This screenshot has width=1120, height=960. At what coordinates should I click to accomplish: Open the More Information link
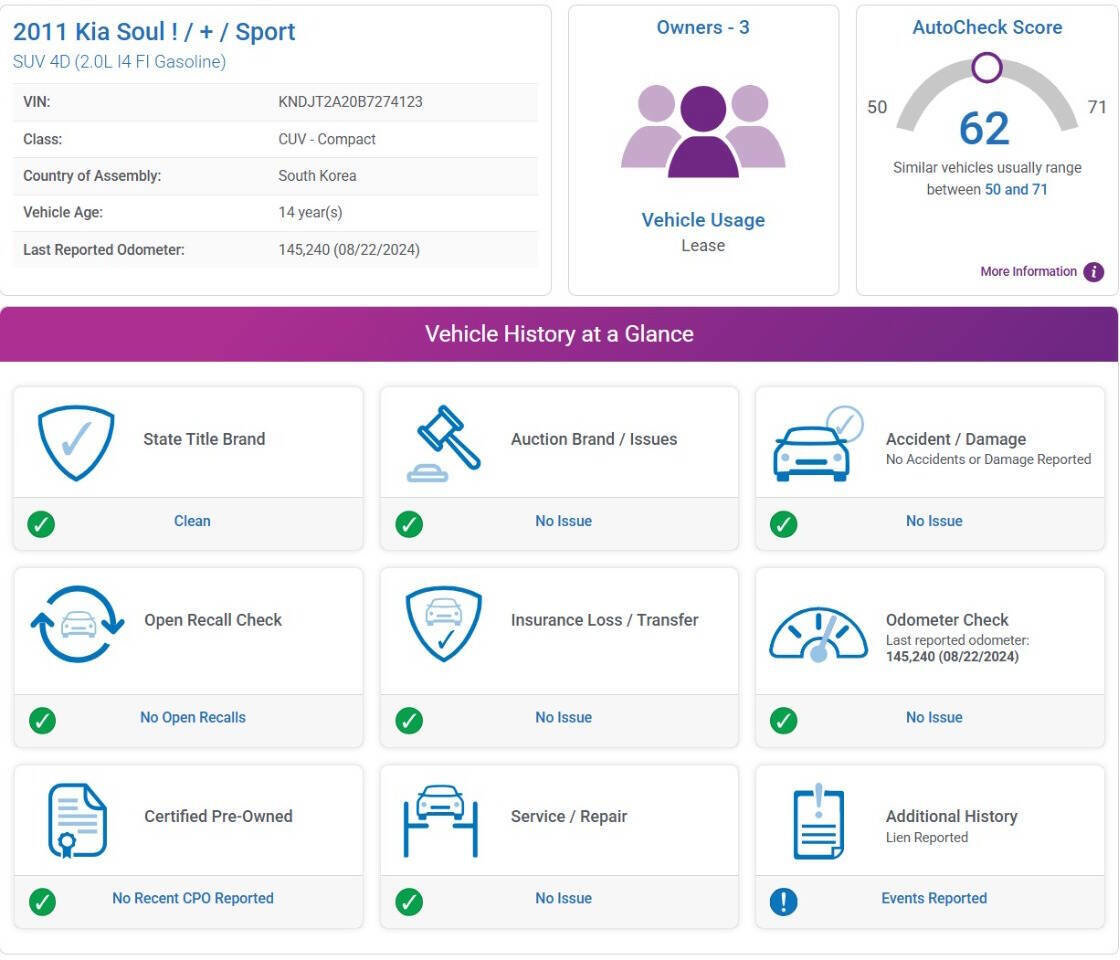pyautogui.click(x=1028, y=272)
